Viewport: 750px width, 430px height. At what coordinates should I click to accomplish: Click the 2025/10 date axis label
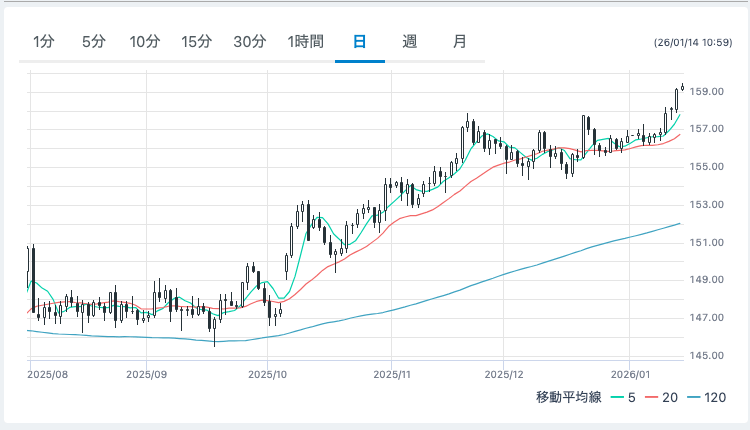[x=267, y=374]
